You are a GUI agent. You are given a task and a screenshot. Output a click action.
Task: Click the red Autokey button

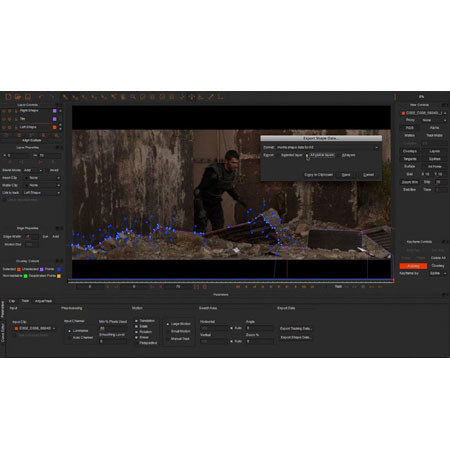coord(413,266)
